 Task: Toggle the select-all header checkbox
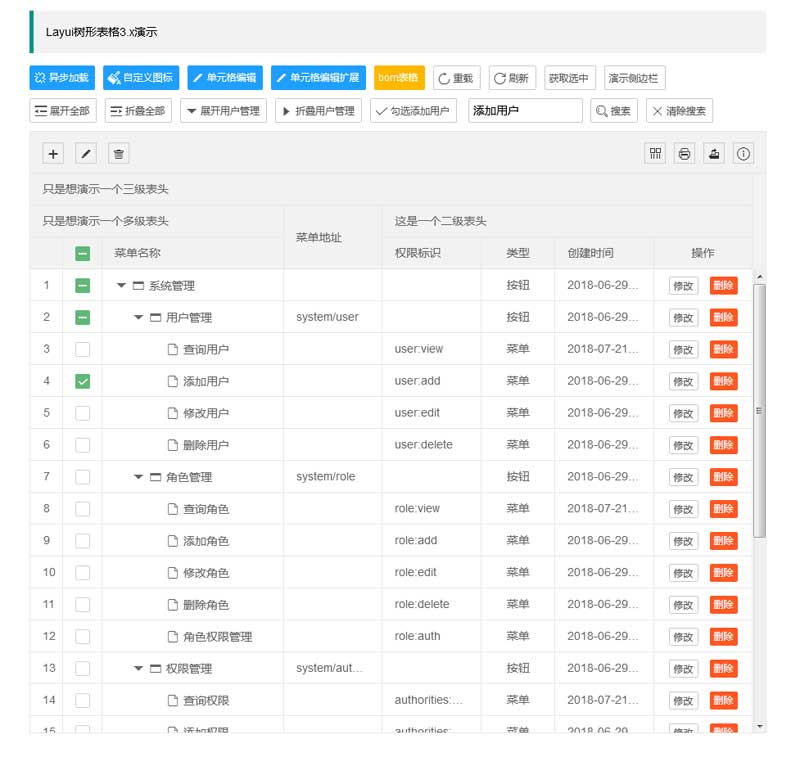(x=82, y=254)
